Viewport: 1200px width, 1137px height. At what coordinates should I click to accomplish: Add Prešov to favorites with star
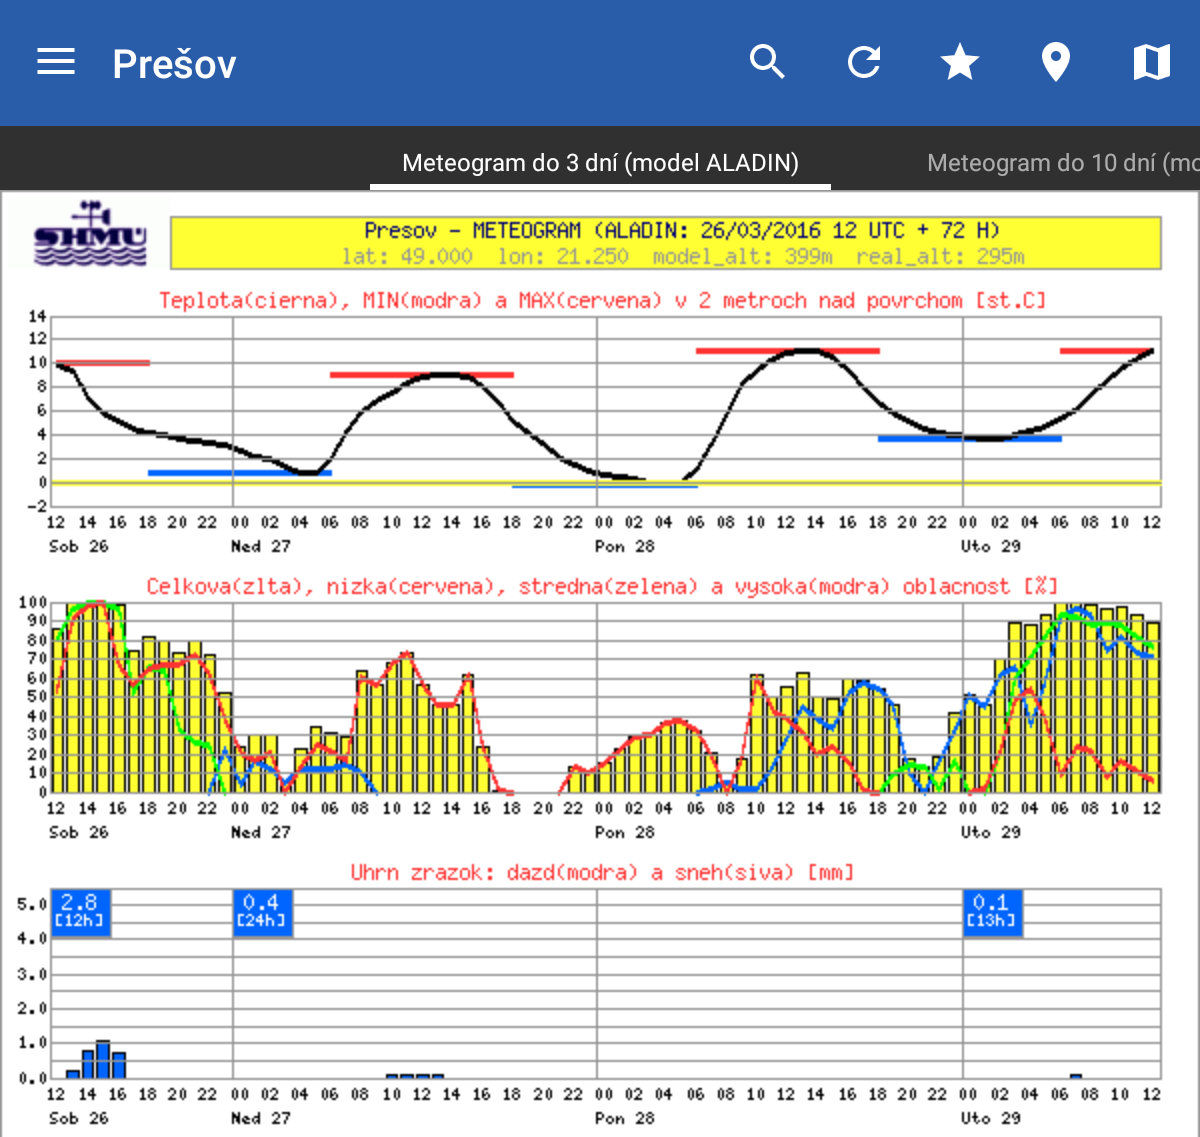pos(960,63)
